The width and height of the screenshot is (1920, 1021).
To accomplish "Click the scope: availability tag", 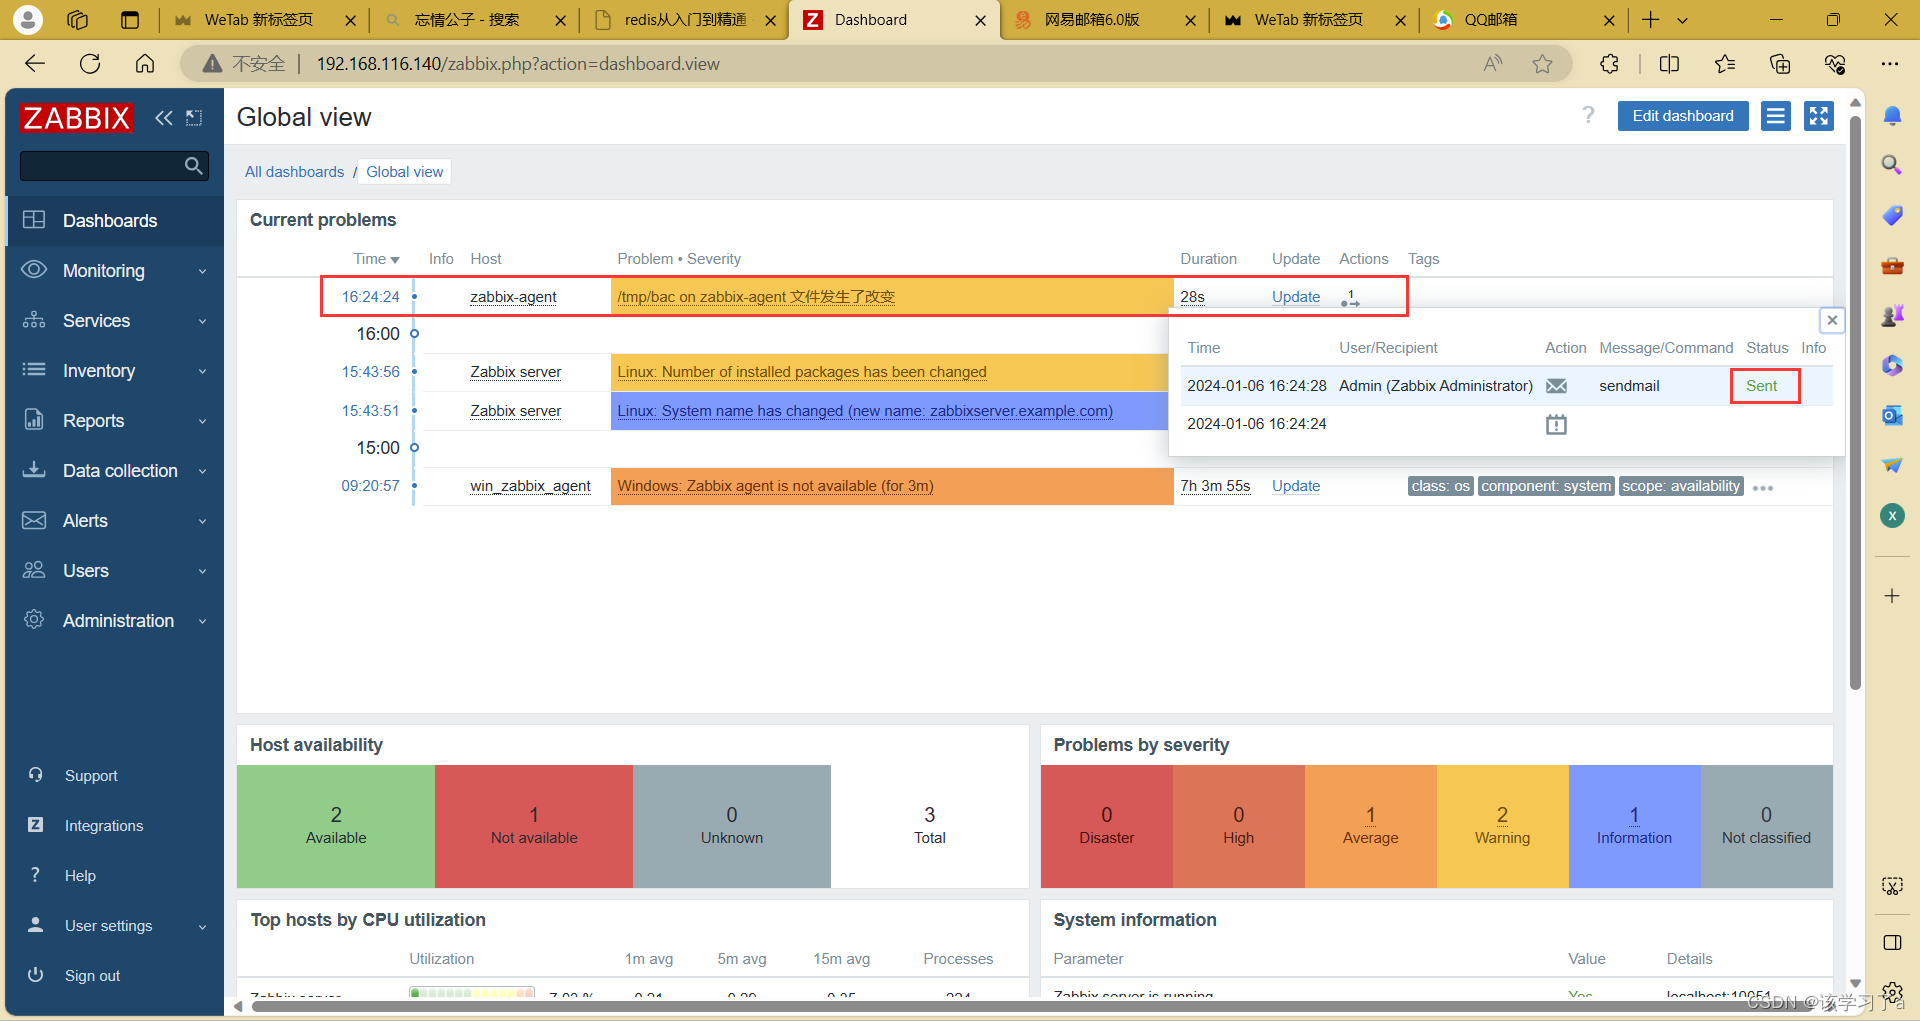I will tap(1681, 486).
